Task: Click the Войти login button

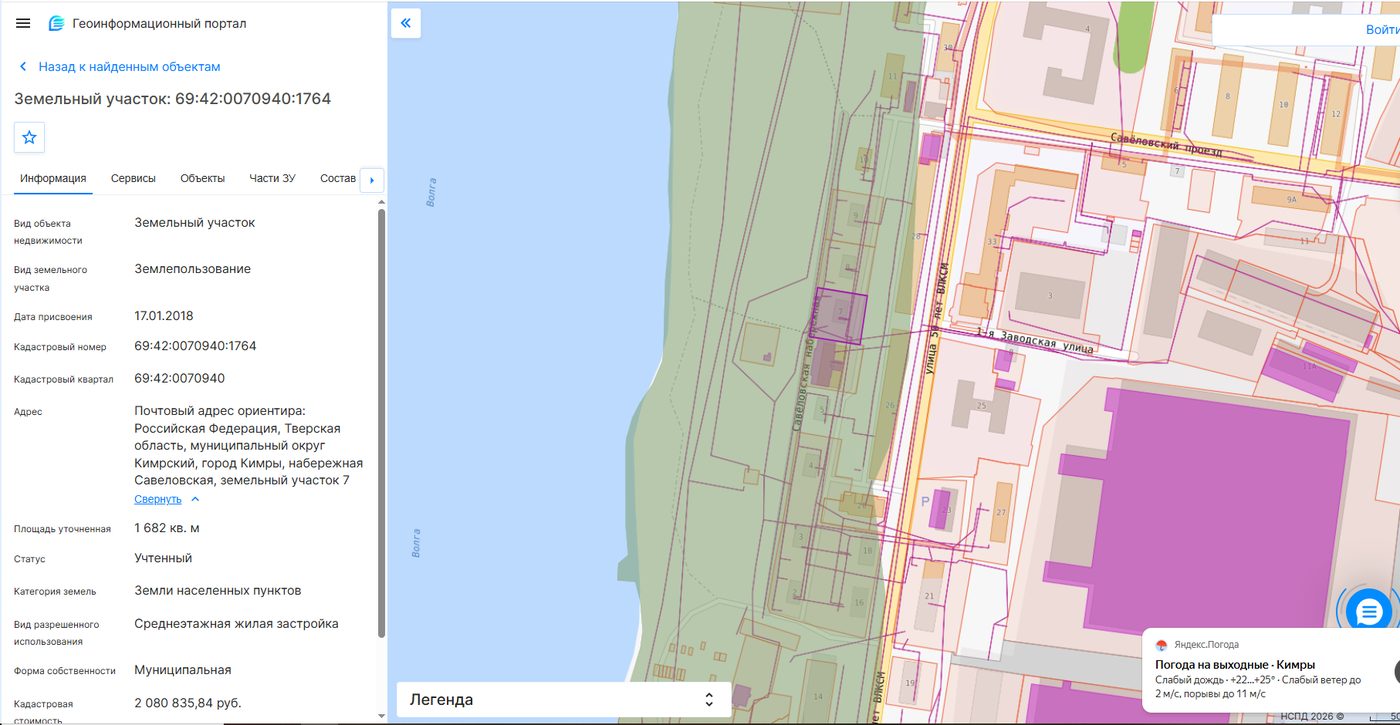Action: point(1382,30)
